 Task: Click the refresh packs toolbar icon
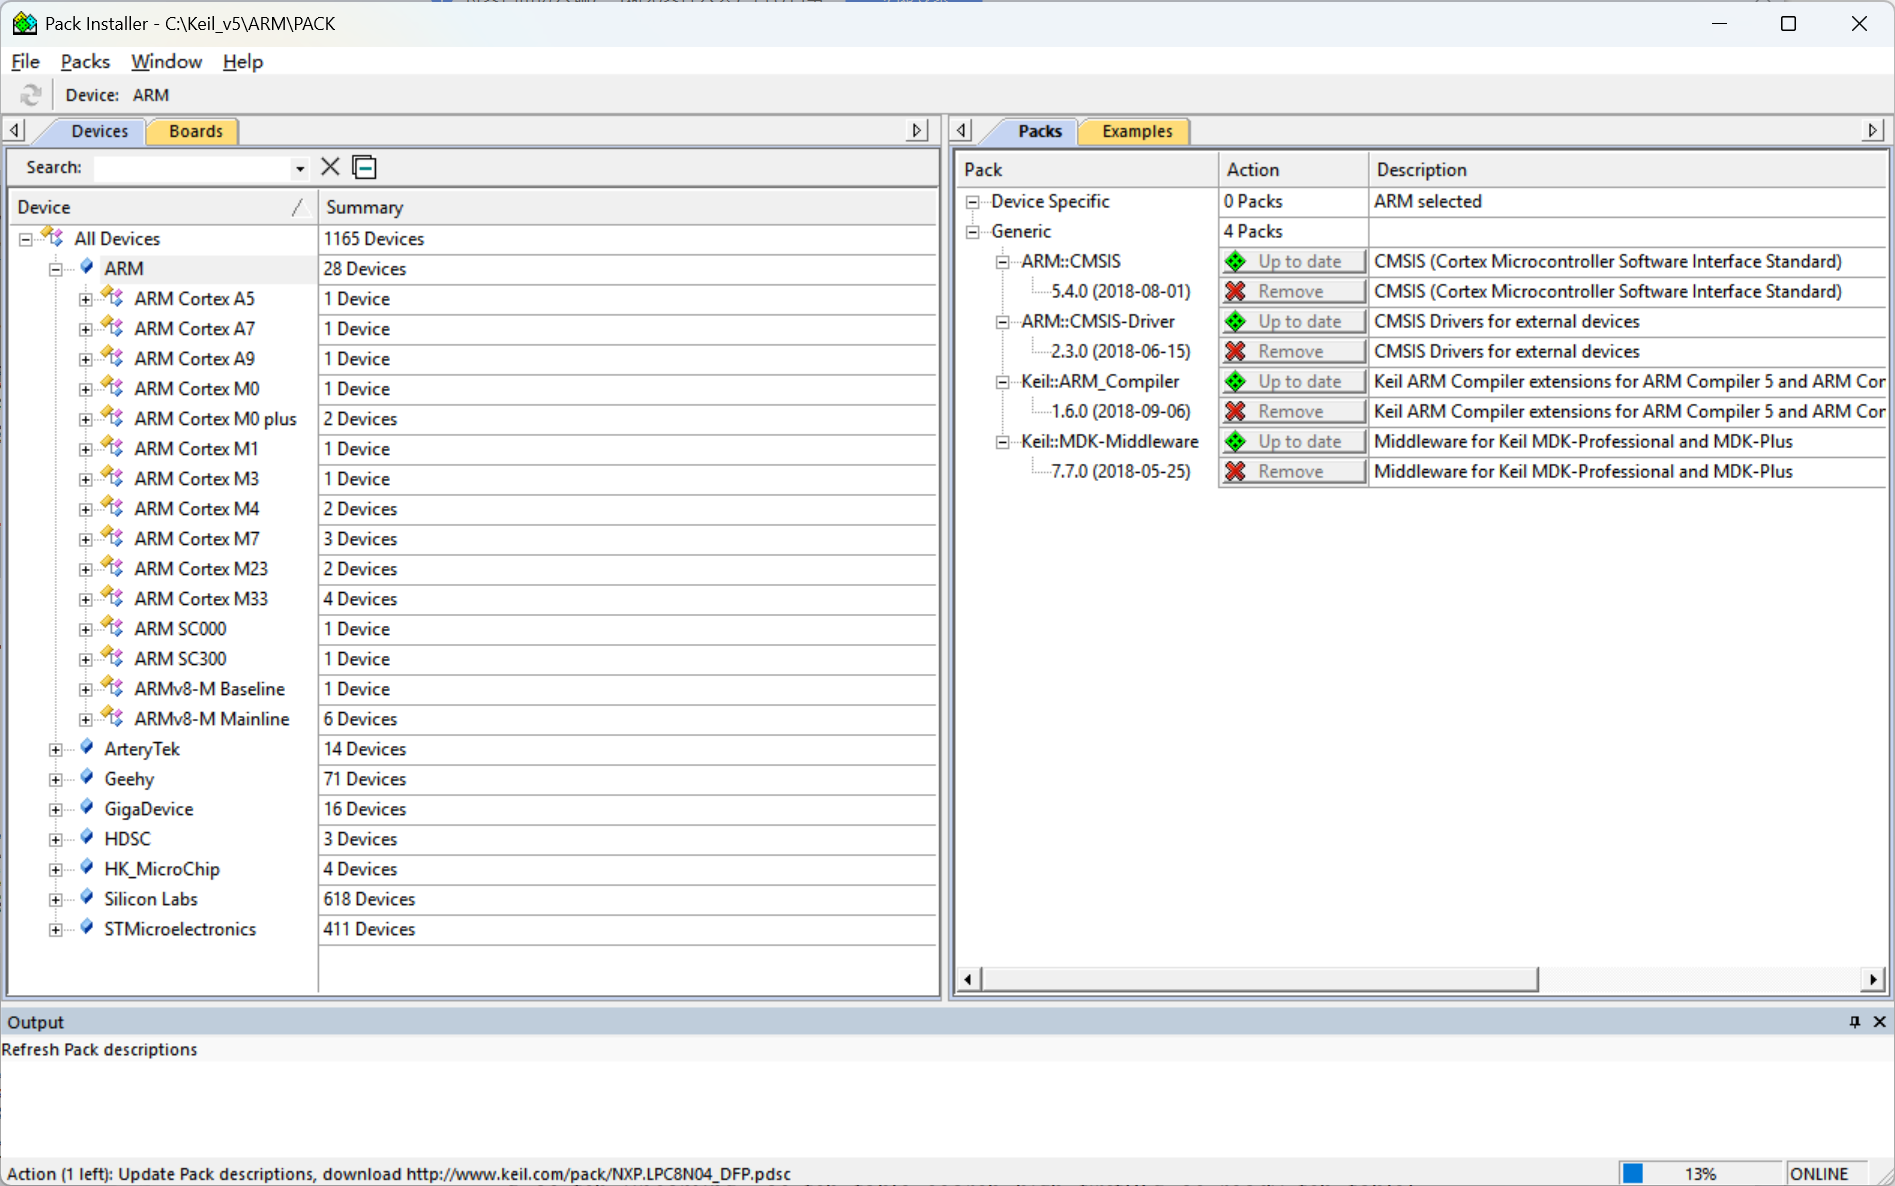31,95
